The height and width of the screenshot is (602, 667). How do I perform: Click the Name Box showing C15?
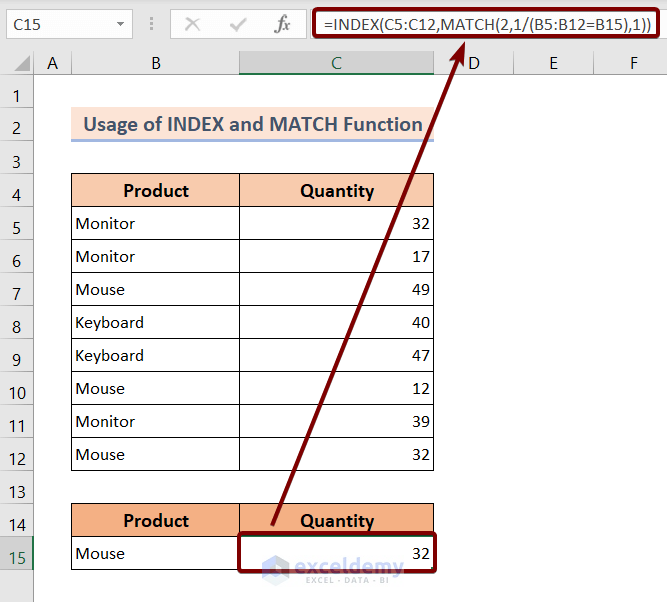point(69,24)
